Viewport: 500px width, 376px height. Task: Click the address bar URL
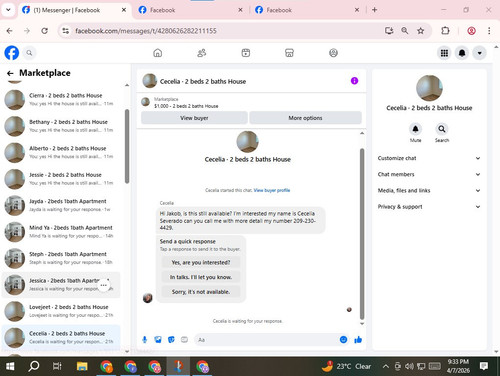146,31
